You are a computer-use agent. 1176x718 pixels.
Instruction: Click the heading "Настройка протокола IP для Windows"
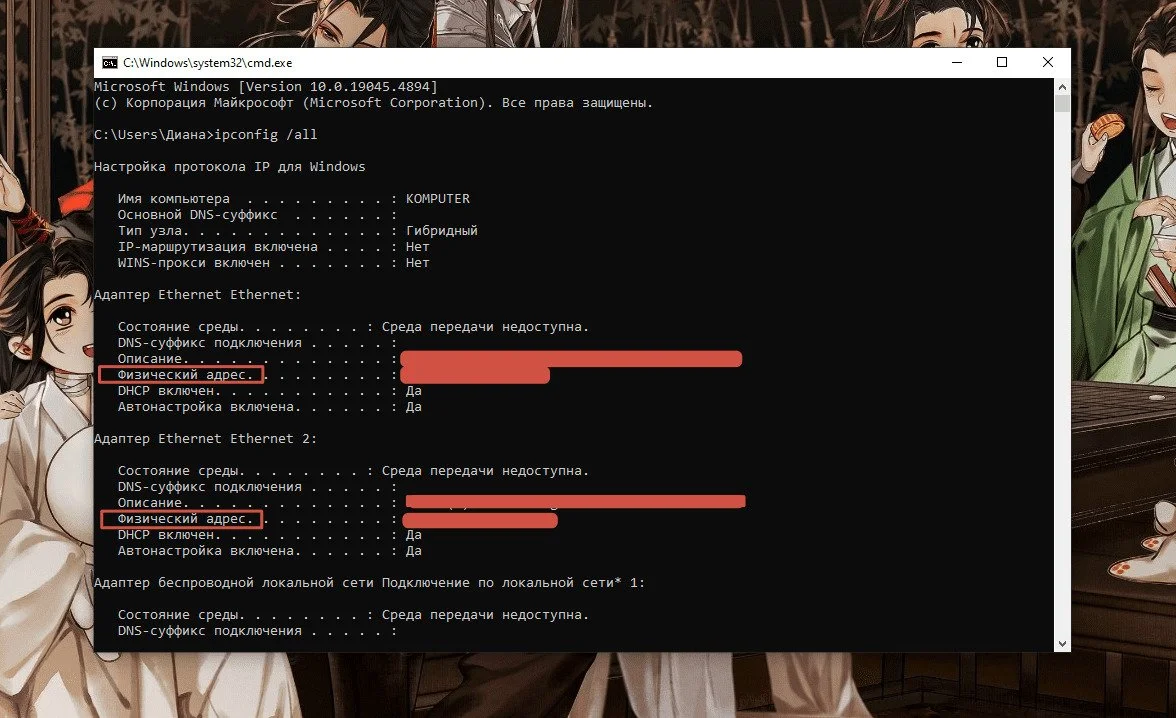(230, 167)
